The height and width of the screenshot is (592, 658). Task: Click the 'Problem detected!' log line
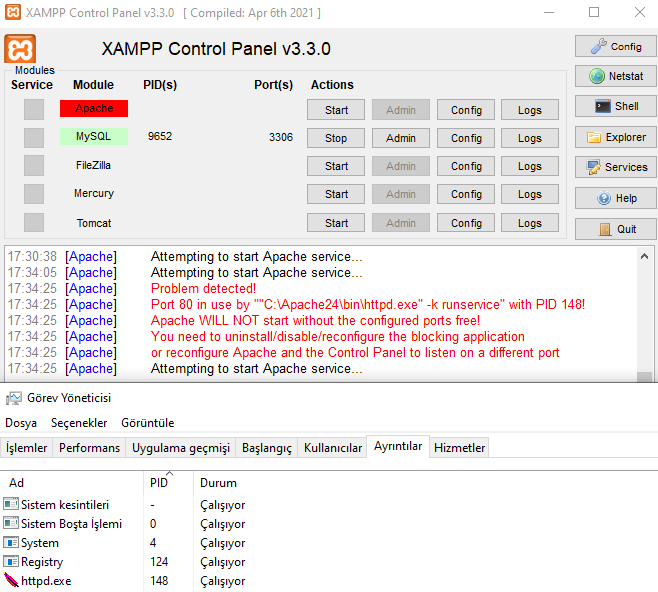203,288
